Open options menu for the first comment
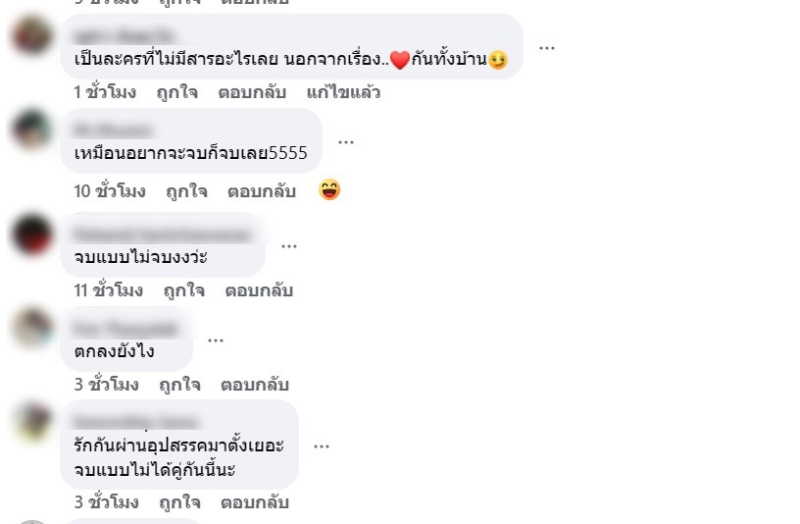The image size is (800, 524). (x=546, y=48)
